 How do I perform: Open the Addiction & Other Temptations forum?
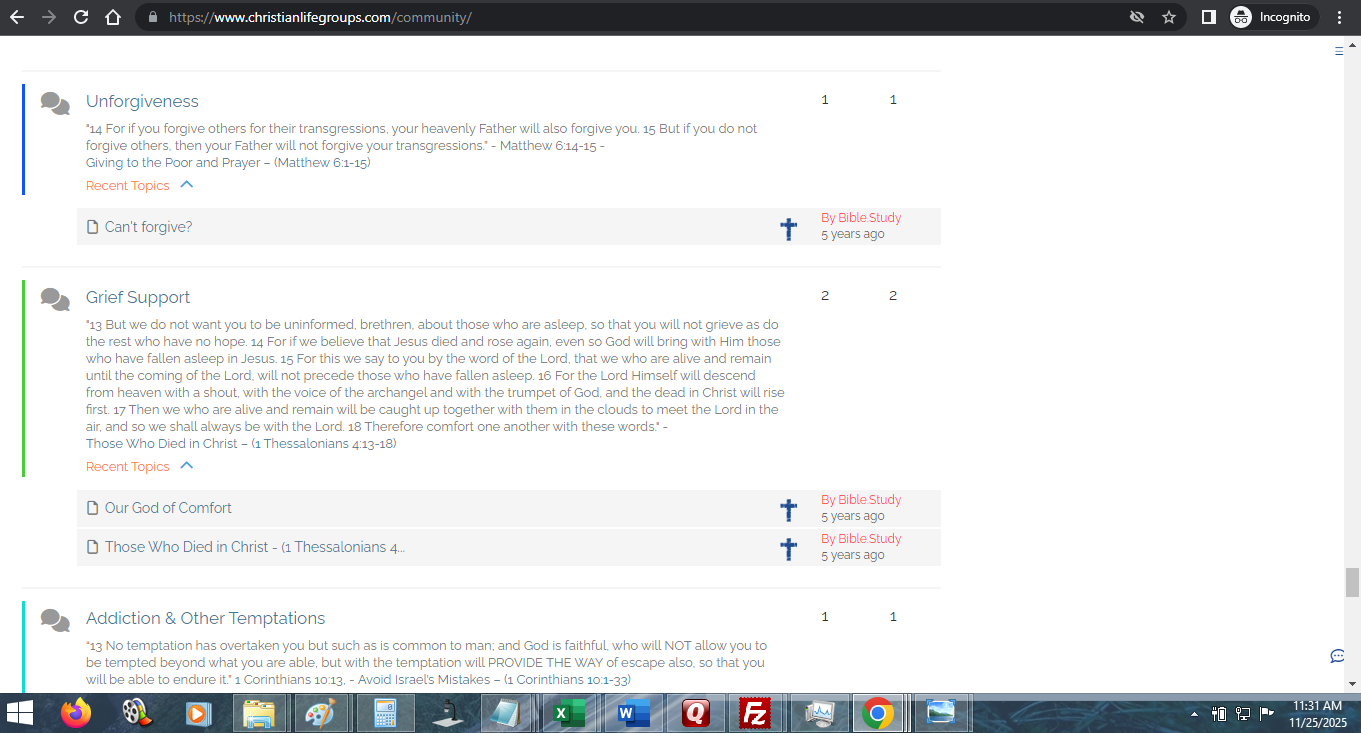[x=205, y=618]
